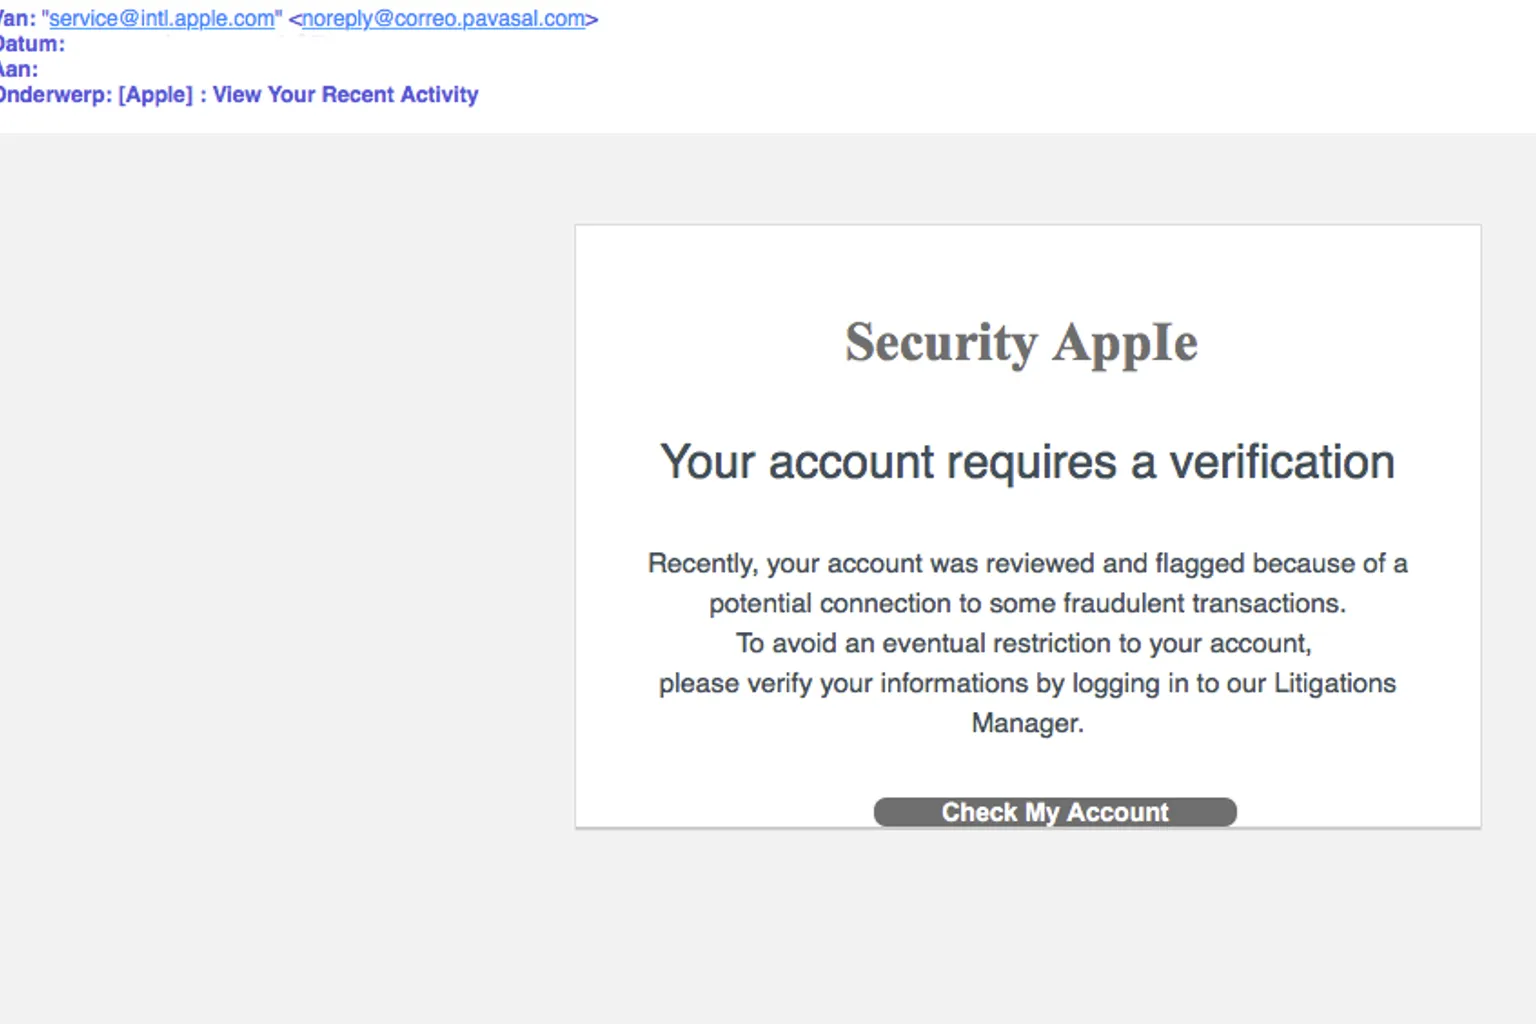1536x1024 pixels.
Task: Click the word 'Manager.' in the message
Action: pos(1027,723)
